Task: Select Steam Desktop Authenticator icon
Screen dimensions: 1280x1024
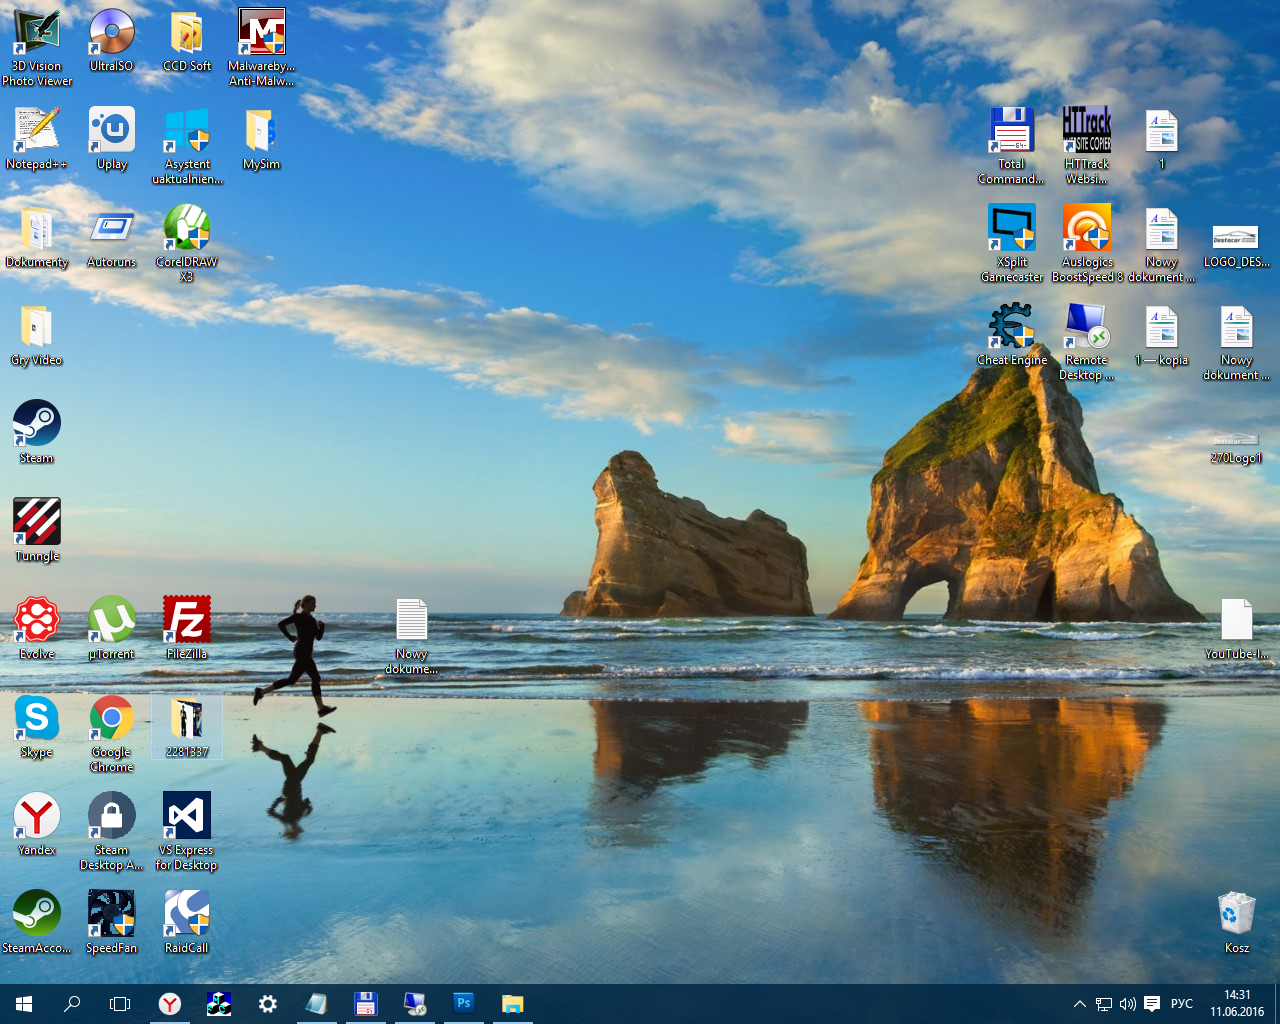Action: point(112,831)
